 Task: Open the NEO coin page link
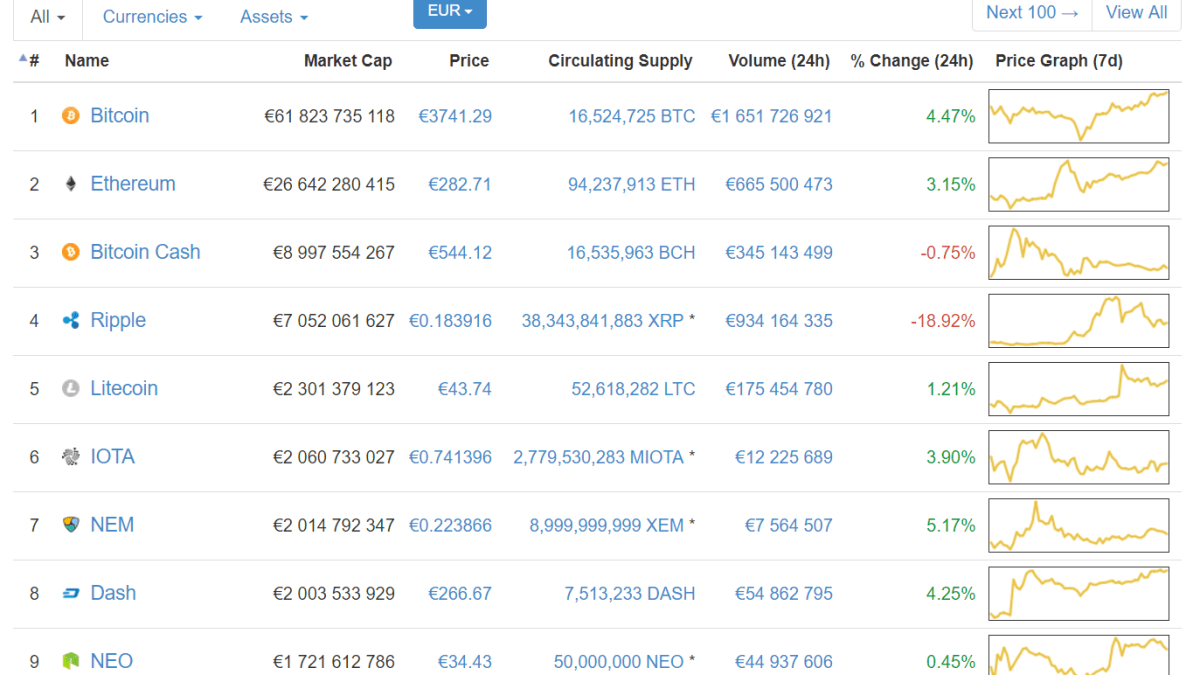112,661
